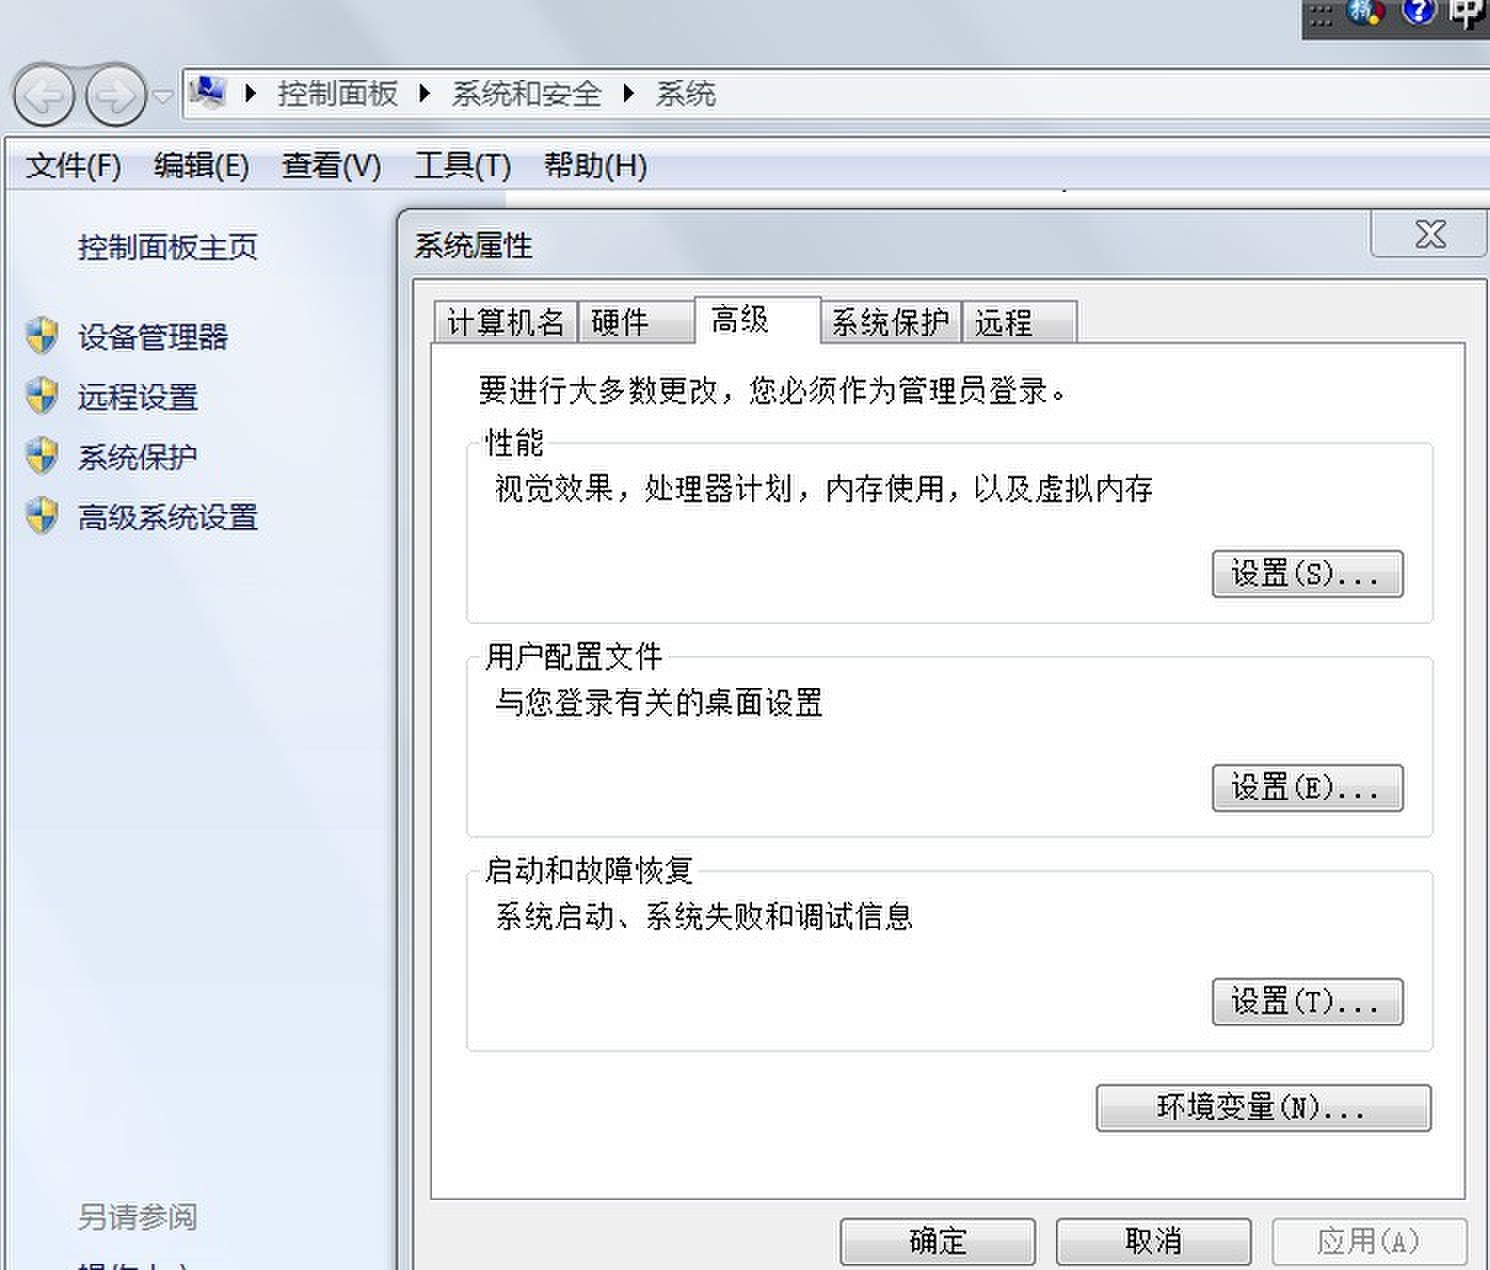Go to 控制面板主页

click(x=164, y=246)
